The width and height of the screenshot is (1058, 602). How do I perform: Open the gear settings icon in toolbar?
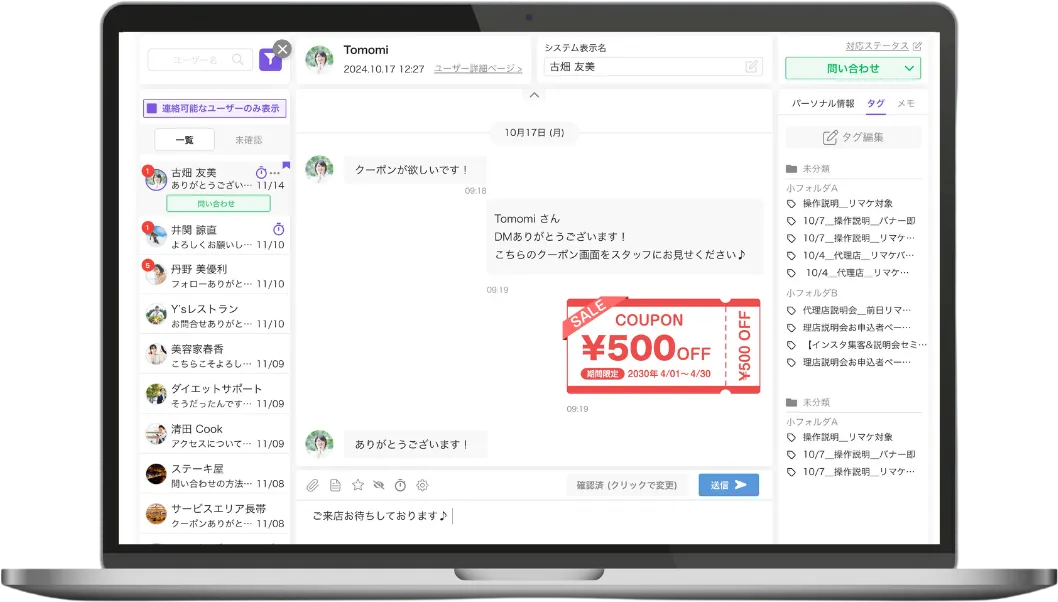point(422,485)
